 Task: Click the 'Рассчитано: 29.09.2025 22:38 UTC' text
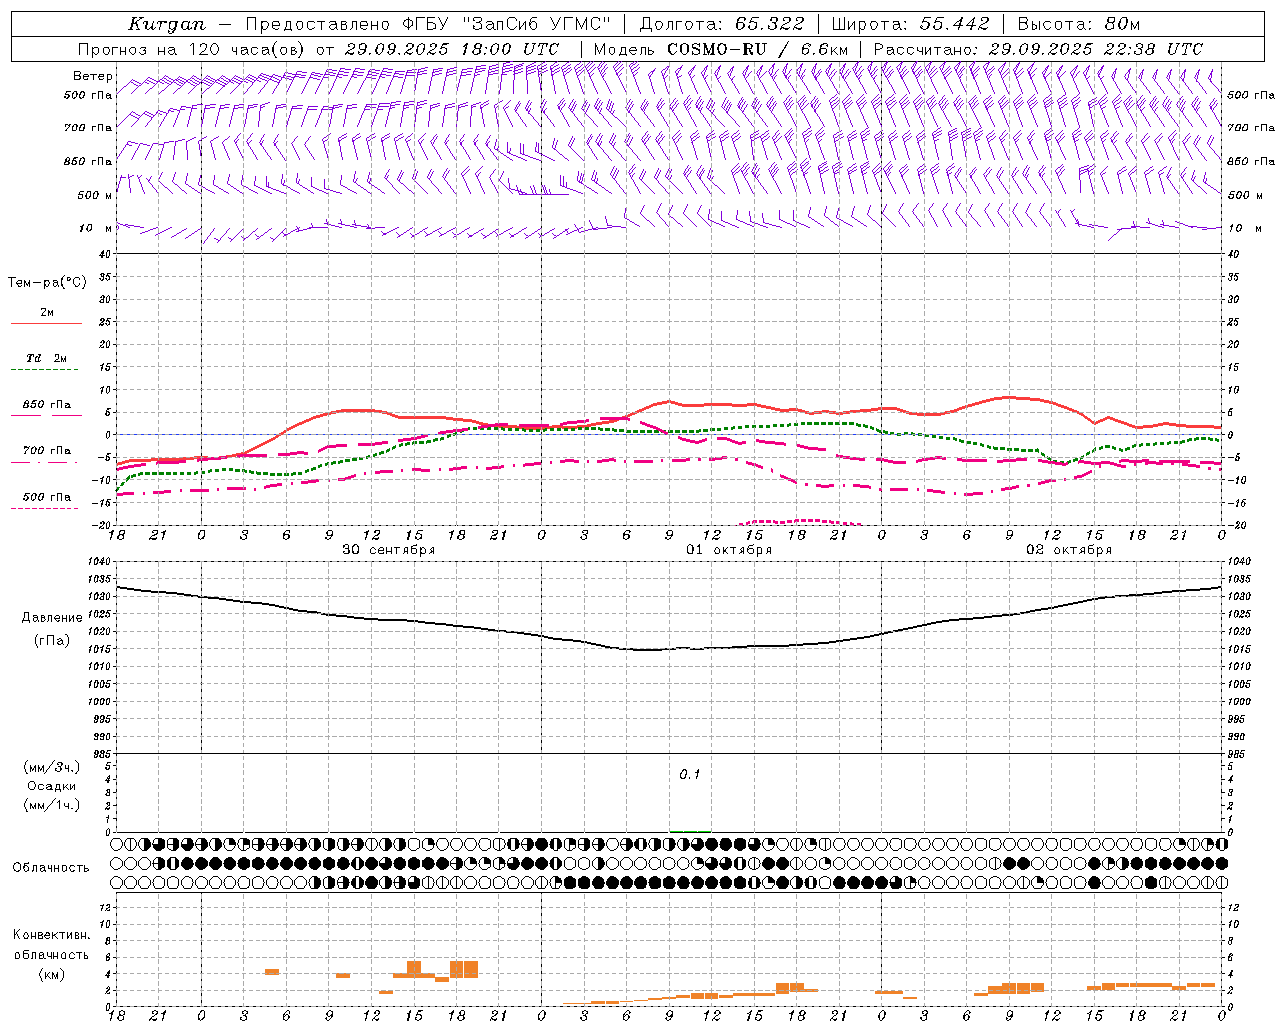pyautogui.click(x=1038, y=49)
